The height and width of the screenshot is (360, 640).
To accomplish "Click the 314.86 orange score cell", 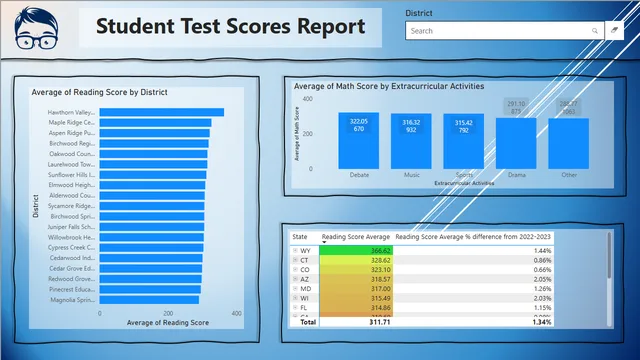I will (x=356, y=307).
